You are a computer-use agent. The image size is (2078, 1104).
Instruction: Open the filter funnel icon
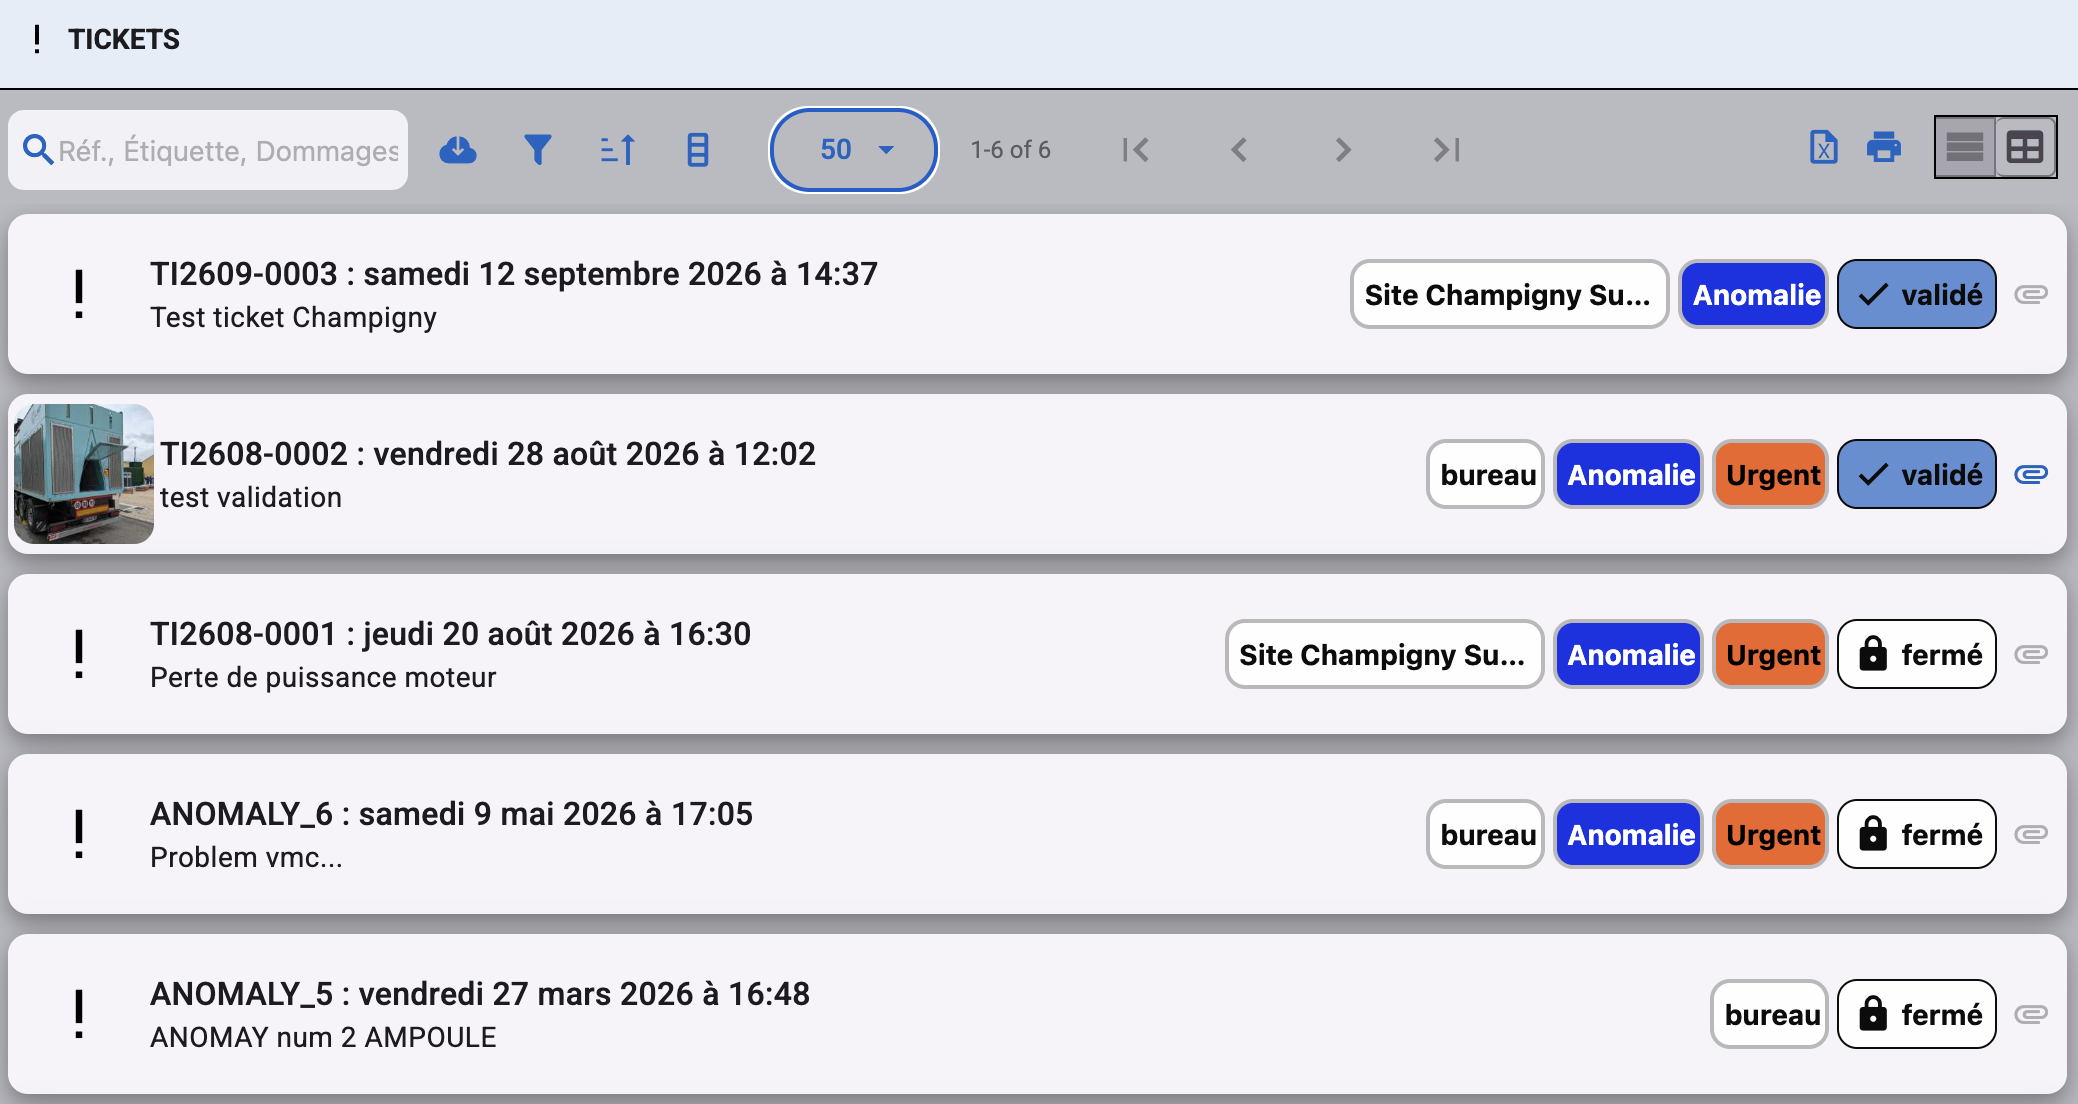[x=538, y=150]
